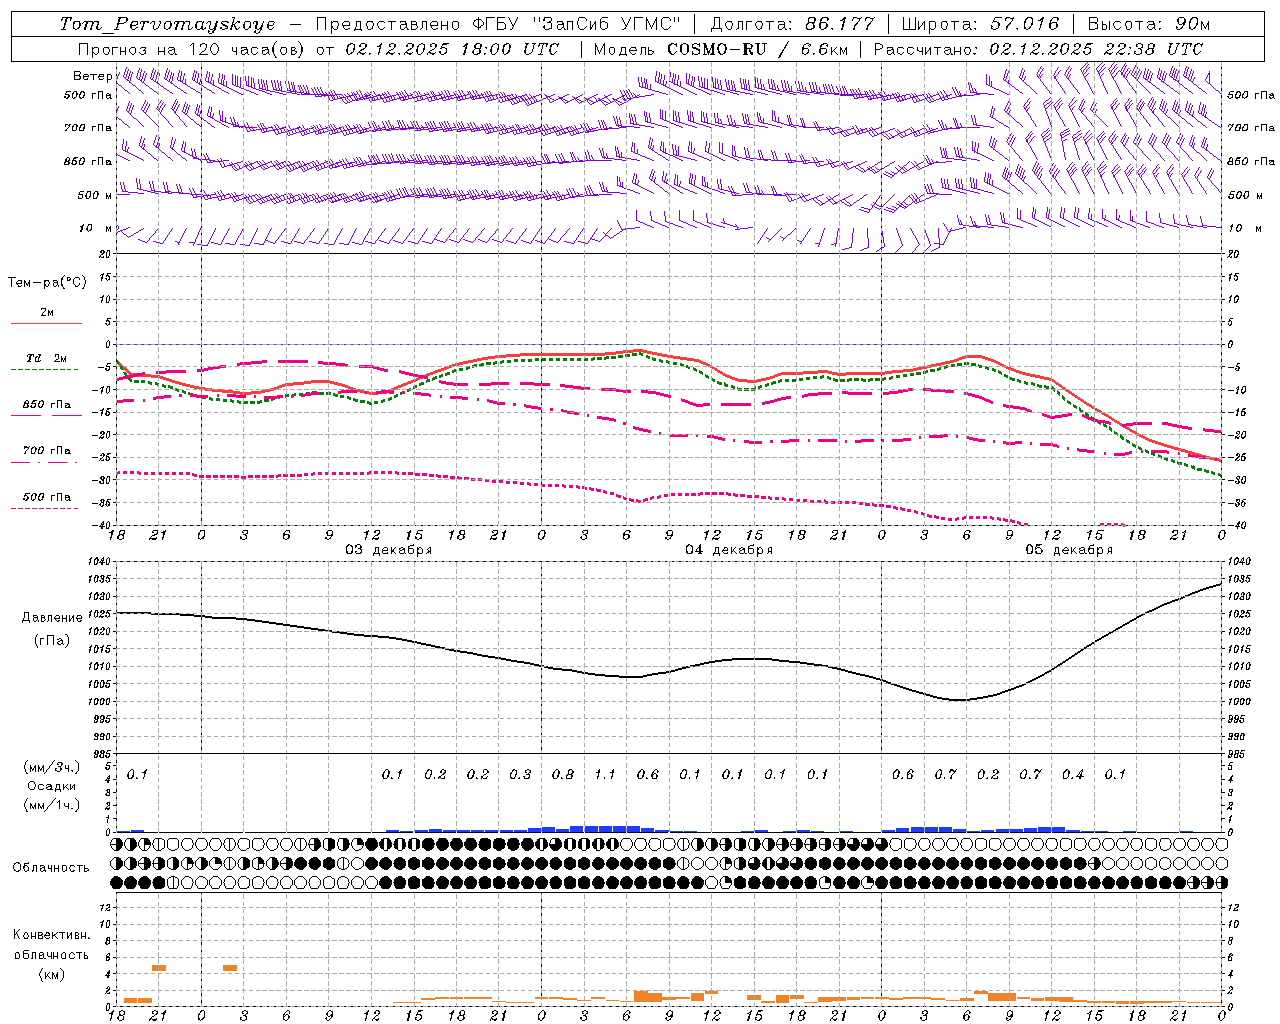
Task: Click the '03 декабря' date label
Action: pos(388,550)
